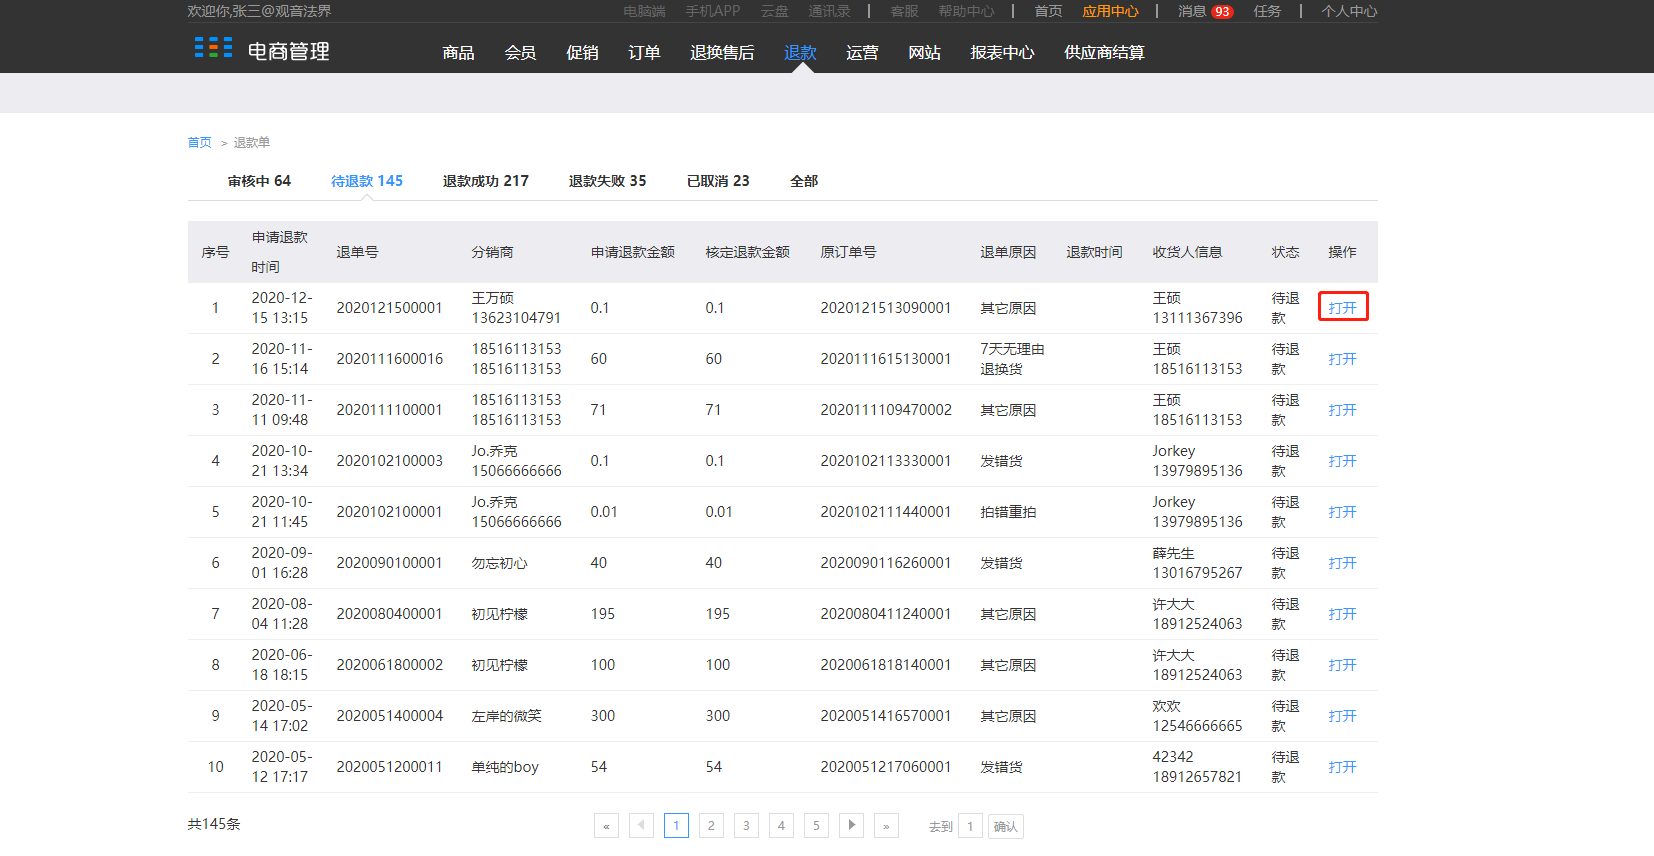Go to first page of pagination
The width and height of the screenshot is (1654, 856).
(x=606, y=826)
